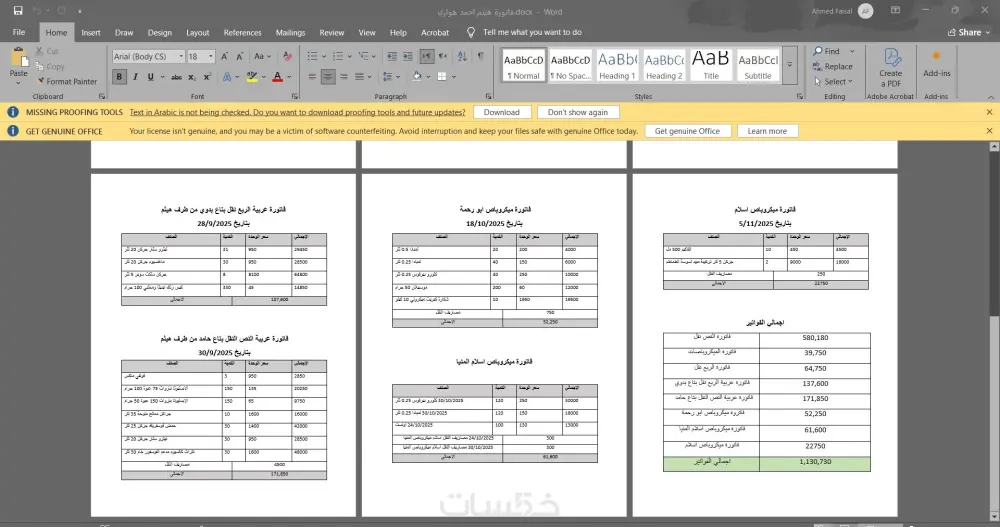Click Tell me what you want to do box
Viewport: 1000px width, 527px height.
coord(532,33)
